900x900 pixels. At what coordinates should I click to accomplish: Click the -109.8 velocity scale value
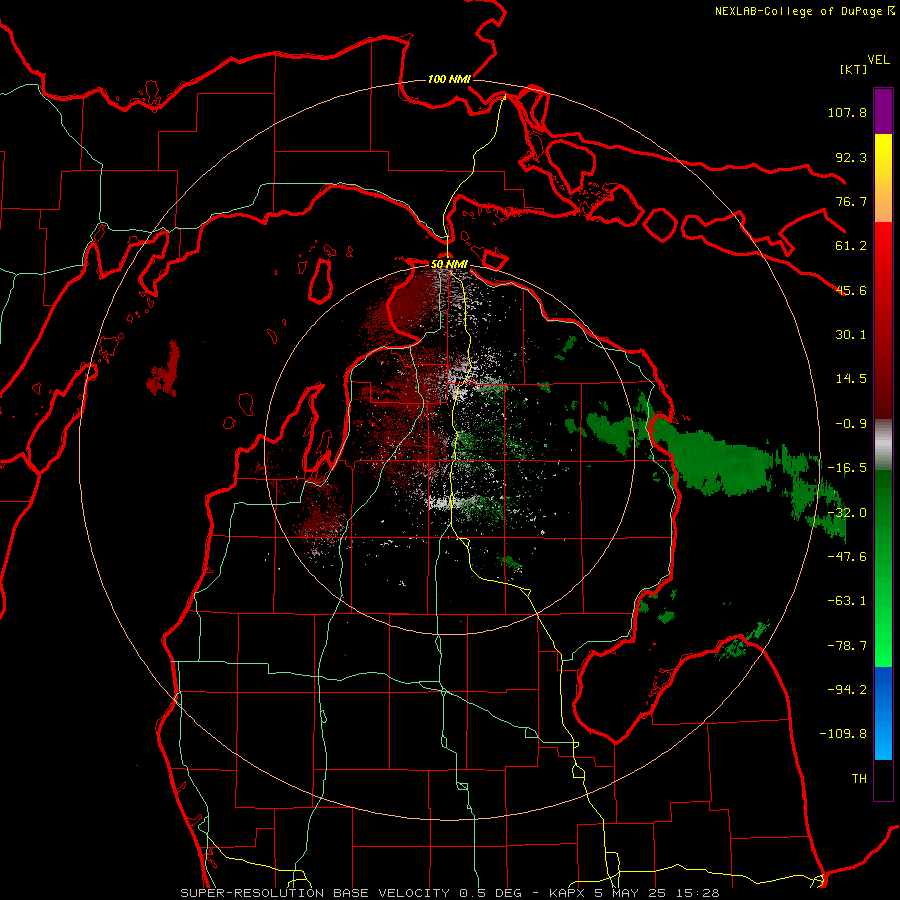(843, 734)
